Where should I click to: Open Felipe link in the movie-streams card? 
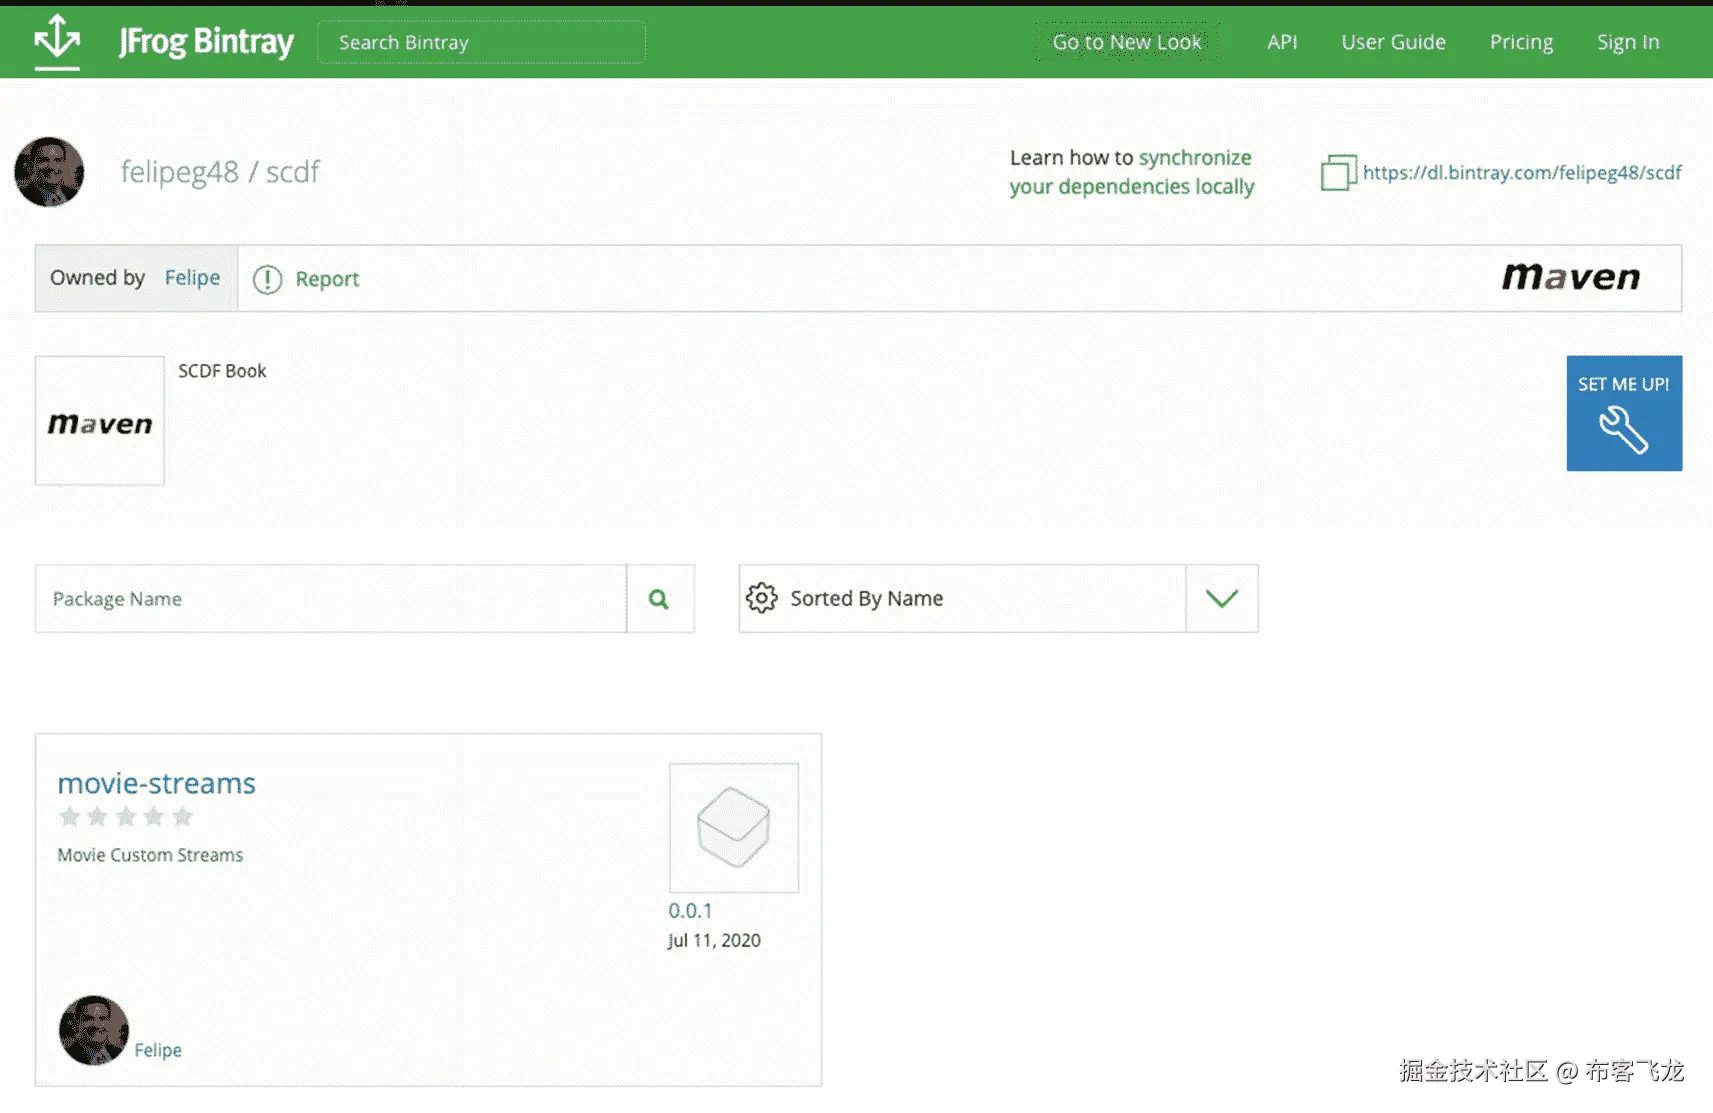158,1050
